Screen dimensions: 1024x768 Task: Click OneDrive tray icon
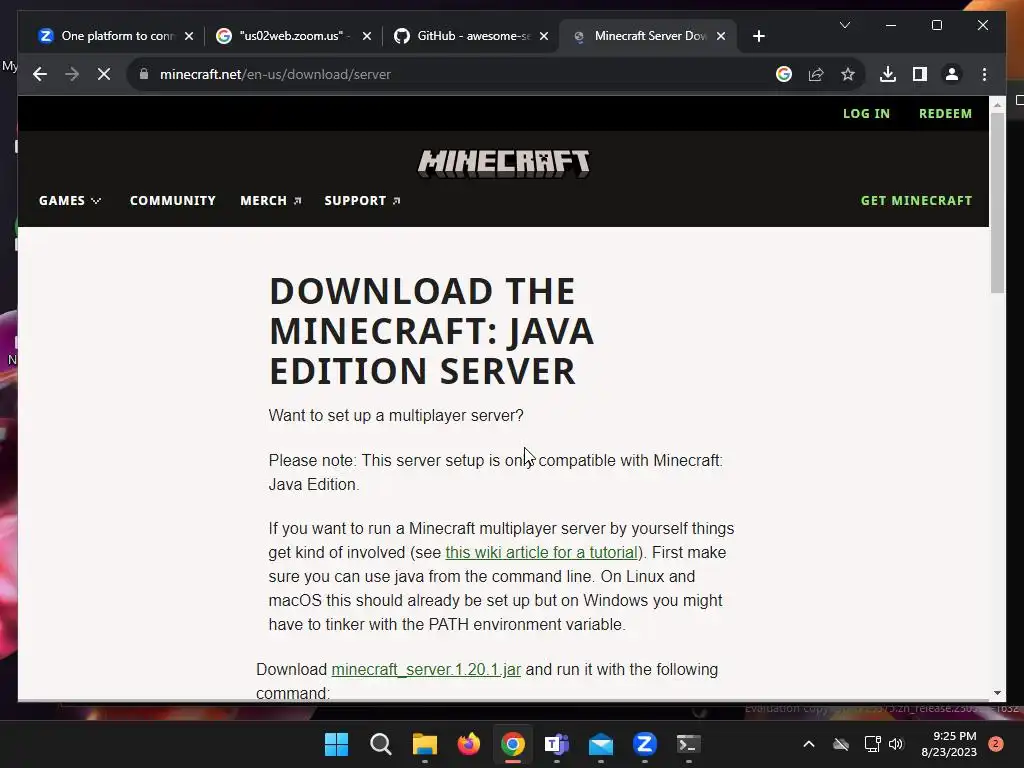coord(841,744)
